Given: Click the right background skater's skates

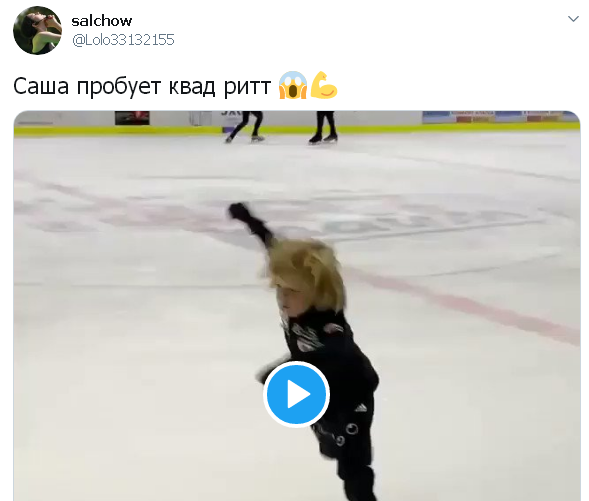Looking at the screenshot, I should point(323,139).
